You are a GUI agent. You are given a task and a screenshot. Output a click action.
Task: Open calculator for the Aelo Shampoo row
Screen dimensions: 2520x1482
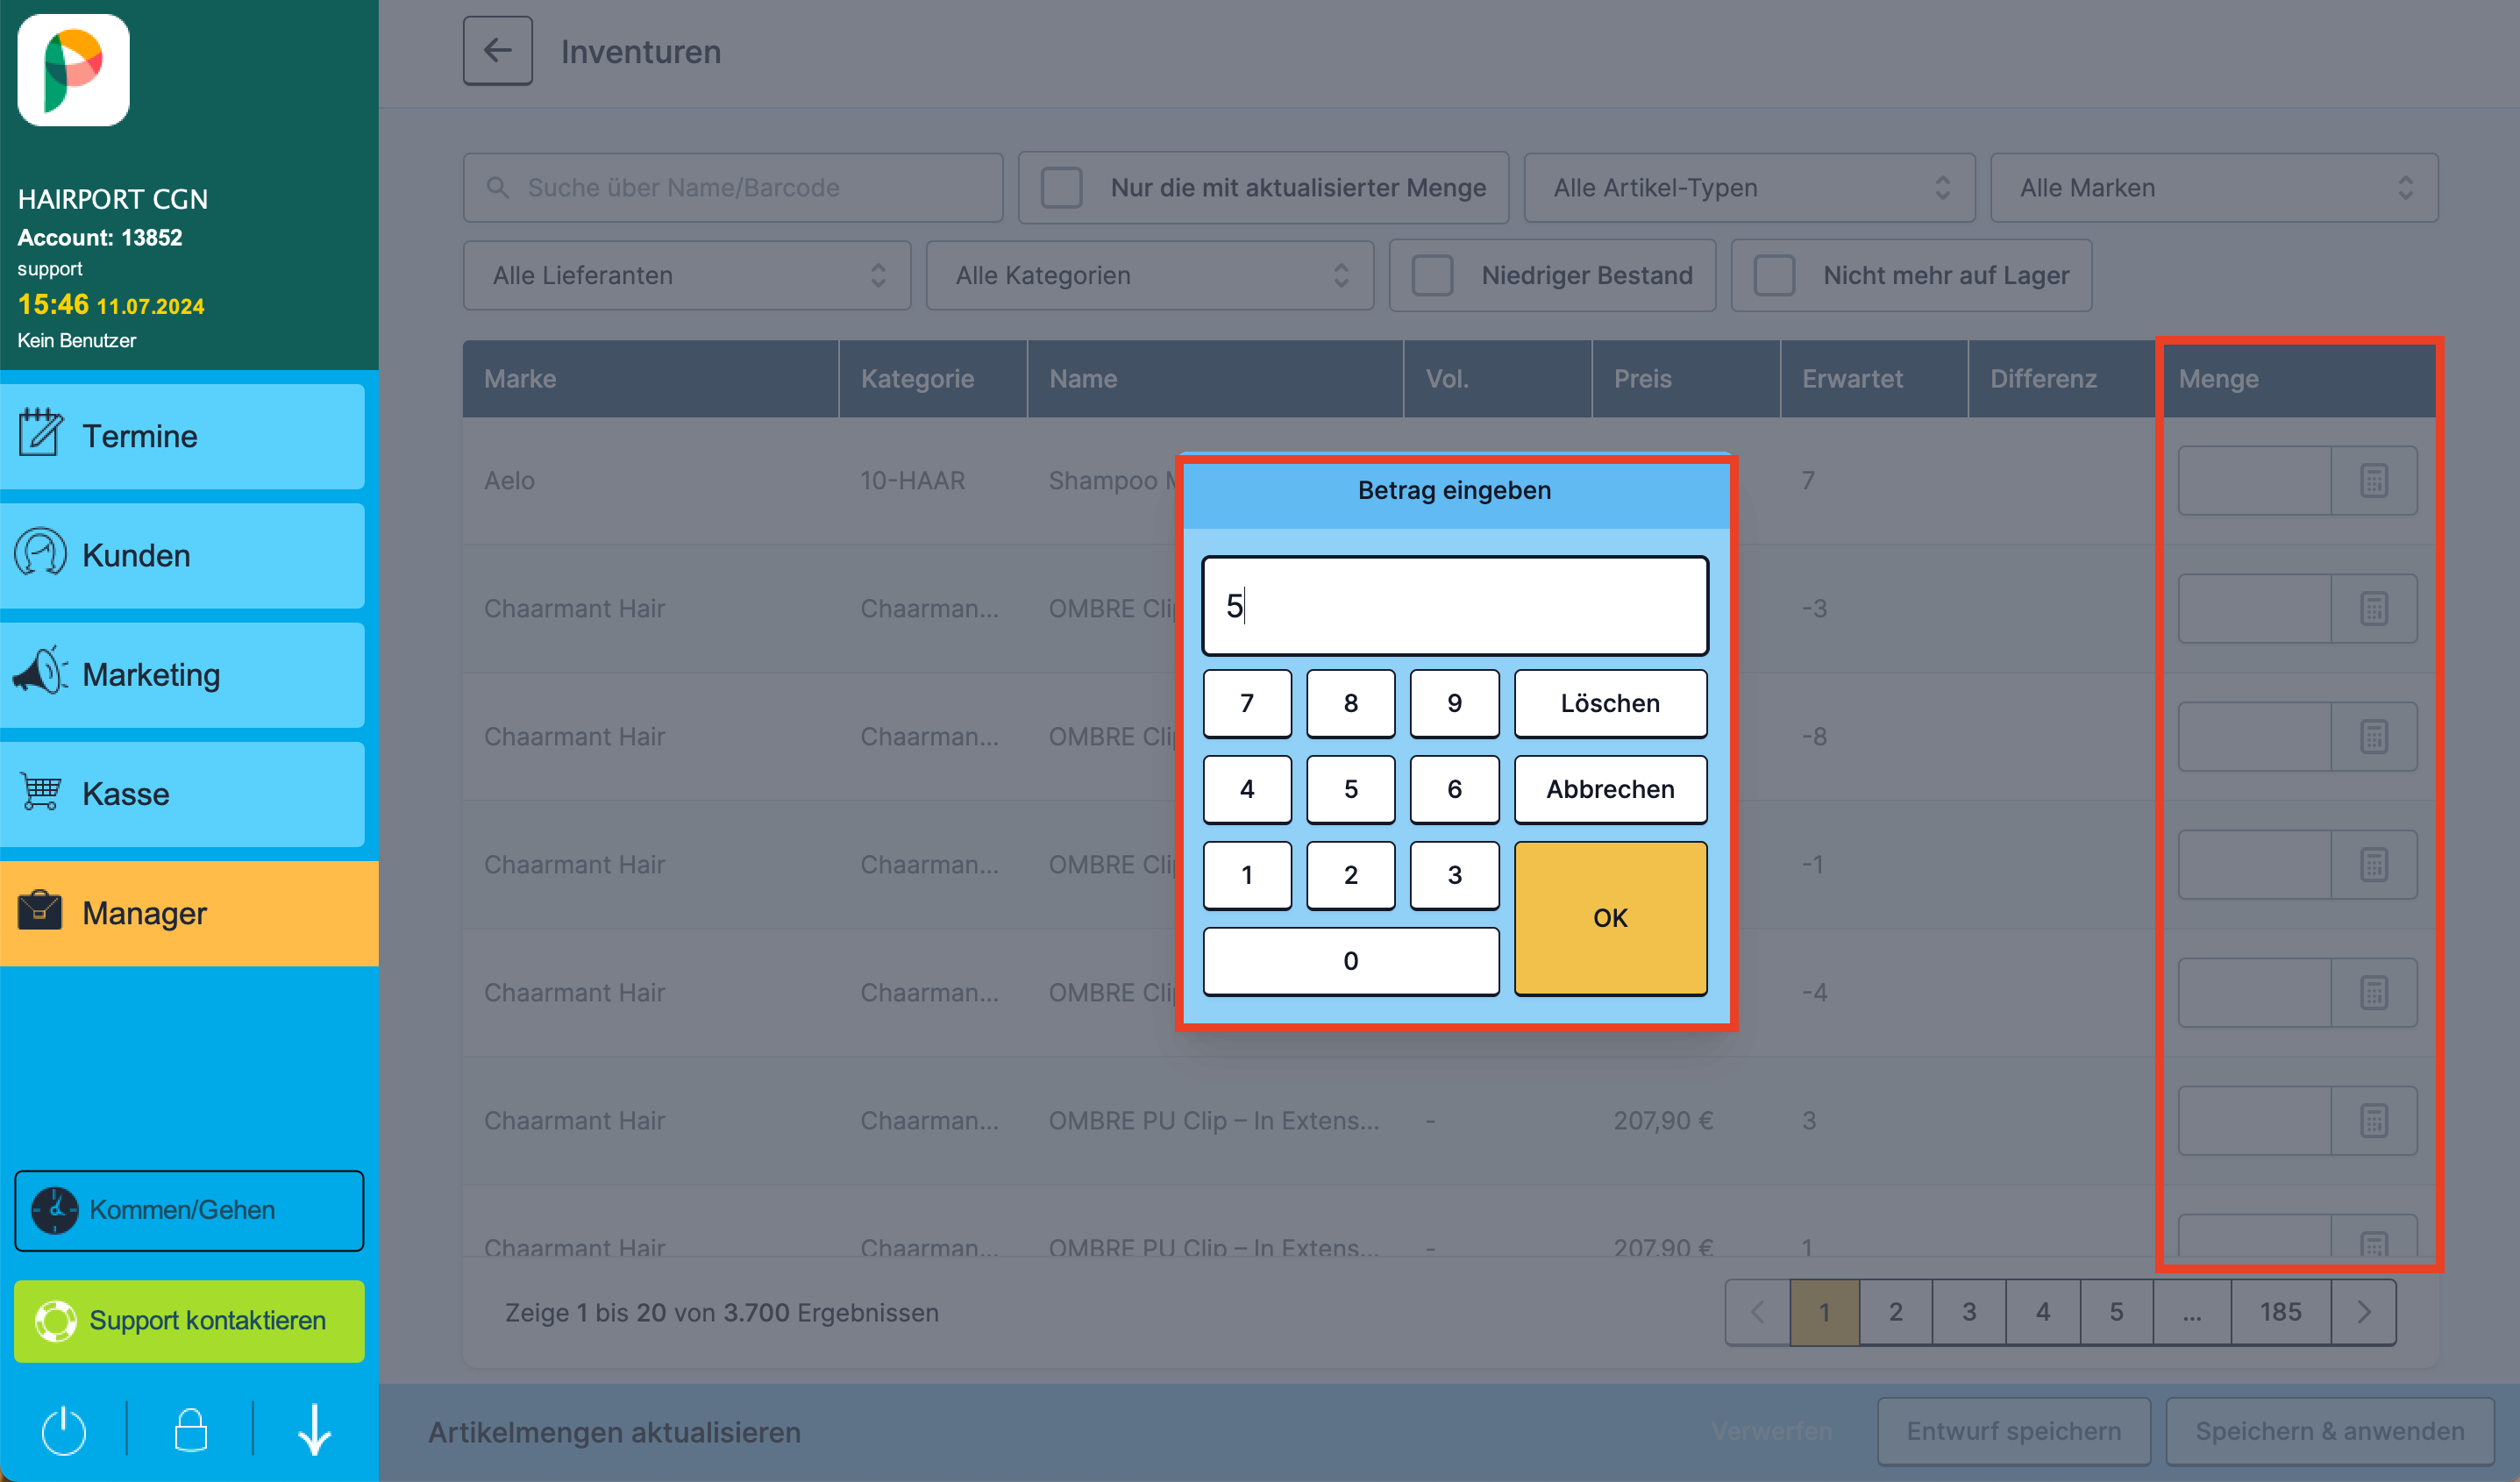pos(2373,480)
